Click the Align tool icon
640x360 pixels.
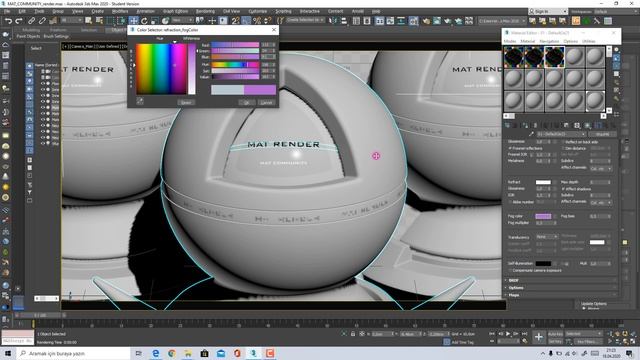click(x=344, y=20)
